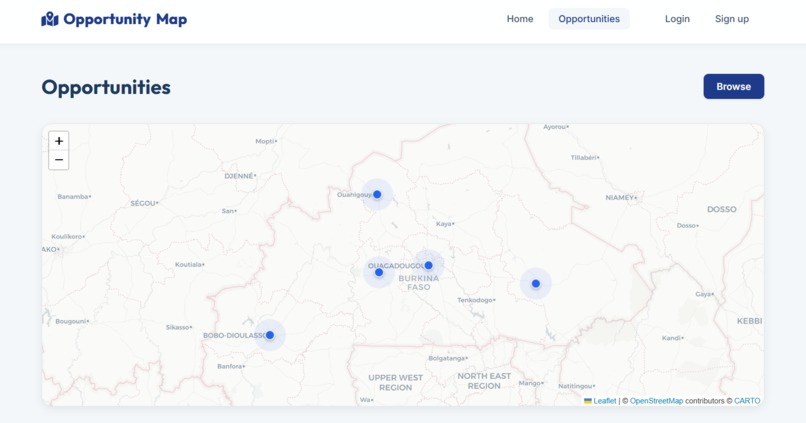Click the Tillabéri label on the map
The width and height of the screenshot is (806, 423).
[585, 158]
